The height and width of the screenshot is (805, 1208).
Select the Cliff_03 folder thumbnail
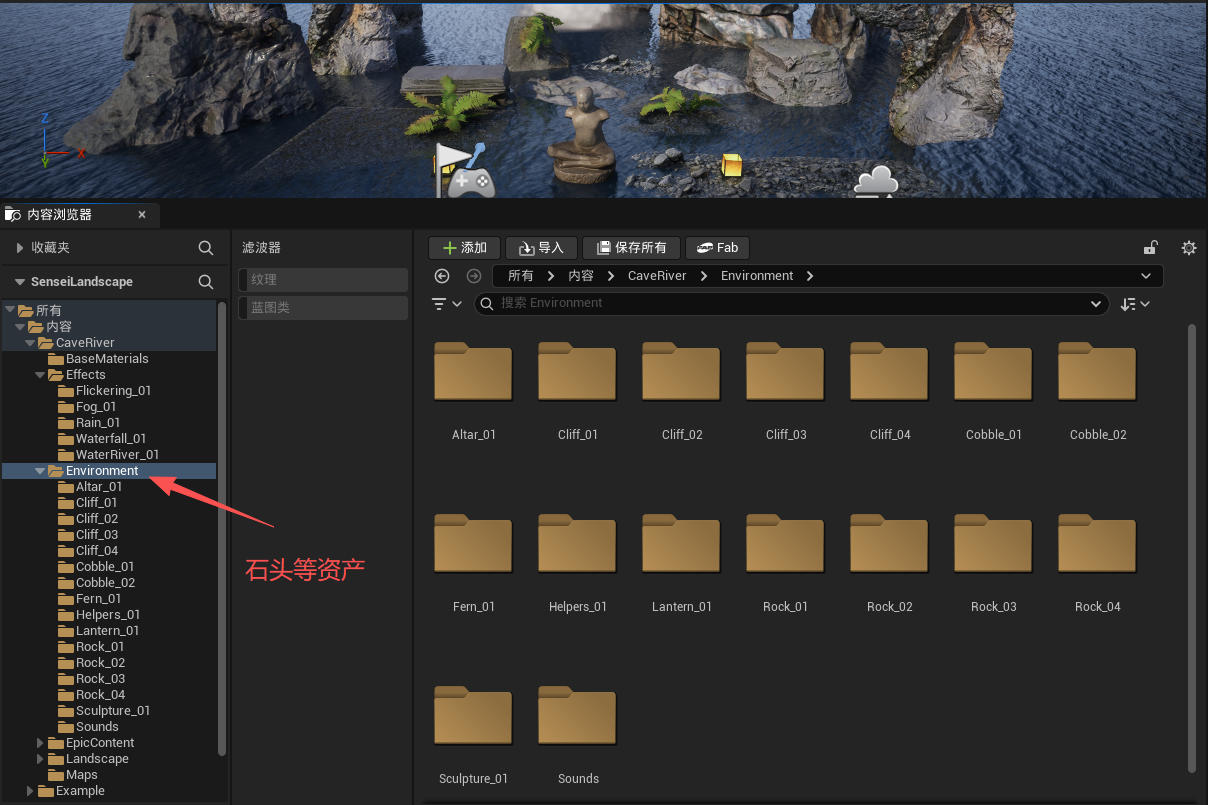(x=786, y=372)
